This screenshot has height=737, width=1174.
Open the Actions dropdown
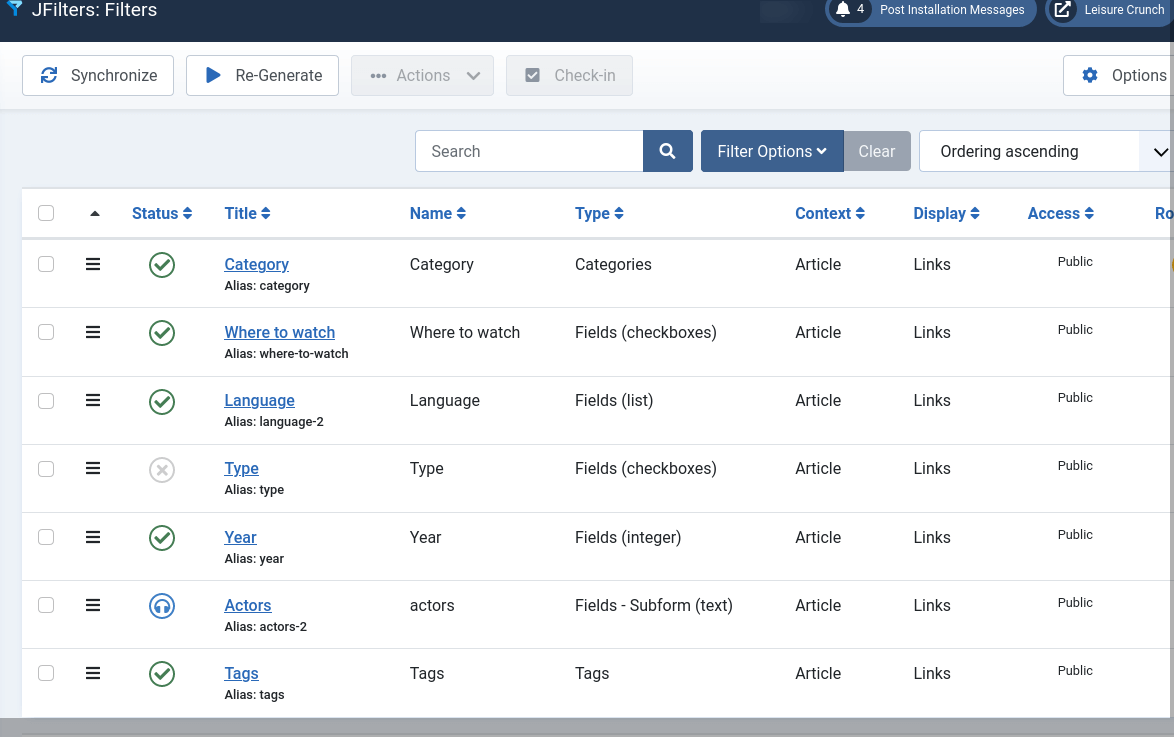coord(422,76)
